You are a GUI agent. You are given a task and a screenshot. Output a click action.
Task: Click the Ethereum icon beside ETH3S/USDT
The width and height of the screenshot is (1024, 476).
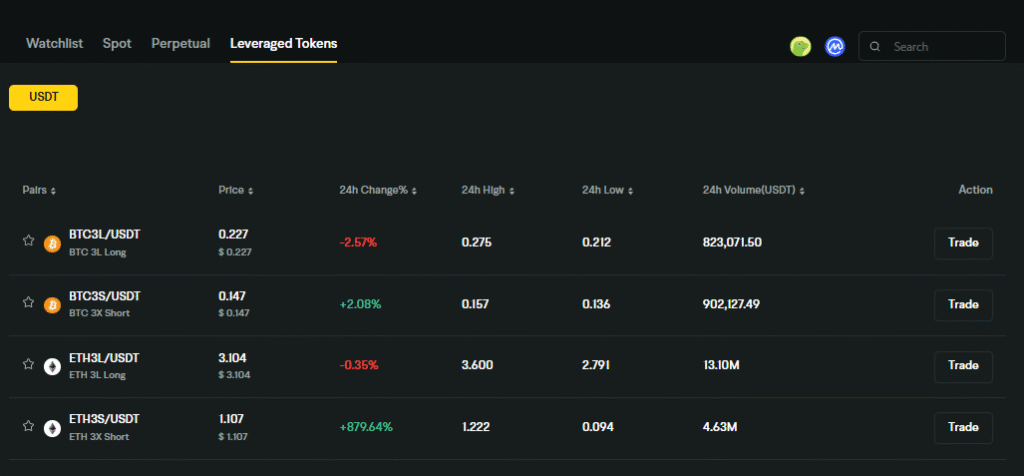[52, 428]
